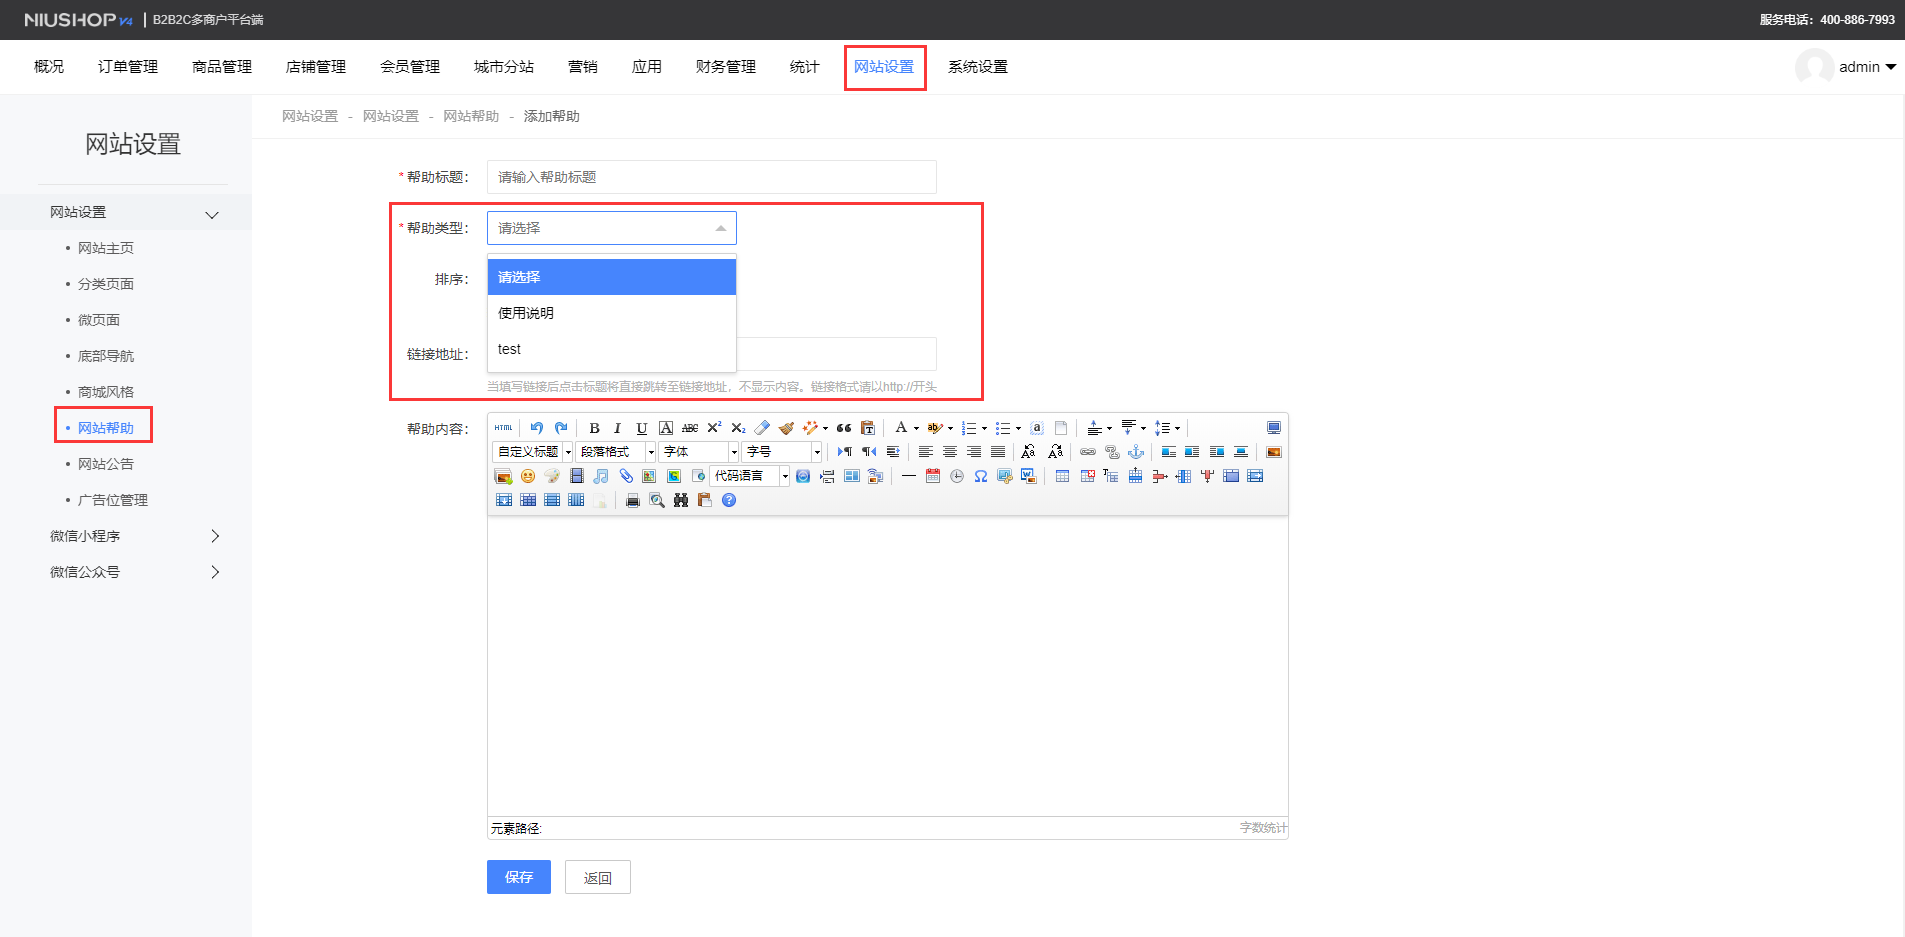The width and height of the screenshot is (1905, 937).
Task: Toggle superscript formatting
Action: click(x=714, y=428)
